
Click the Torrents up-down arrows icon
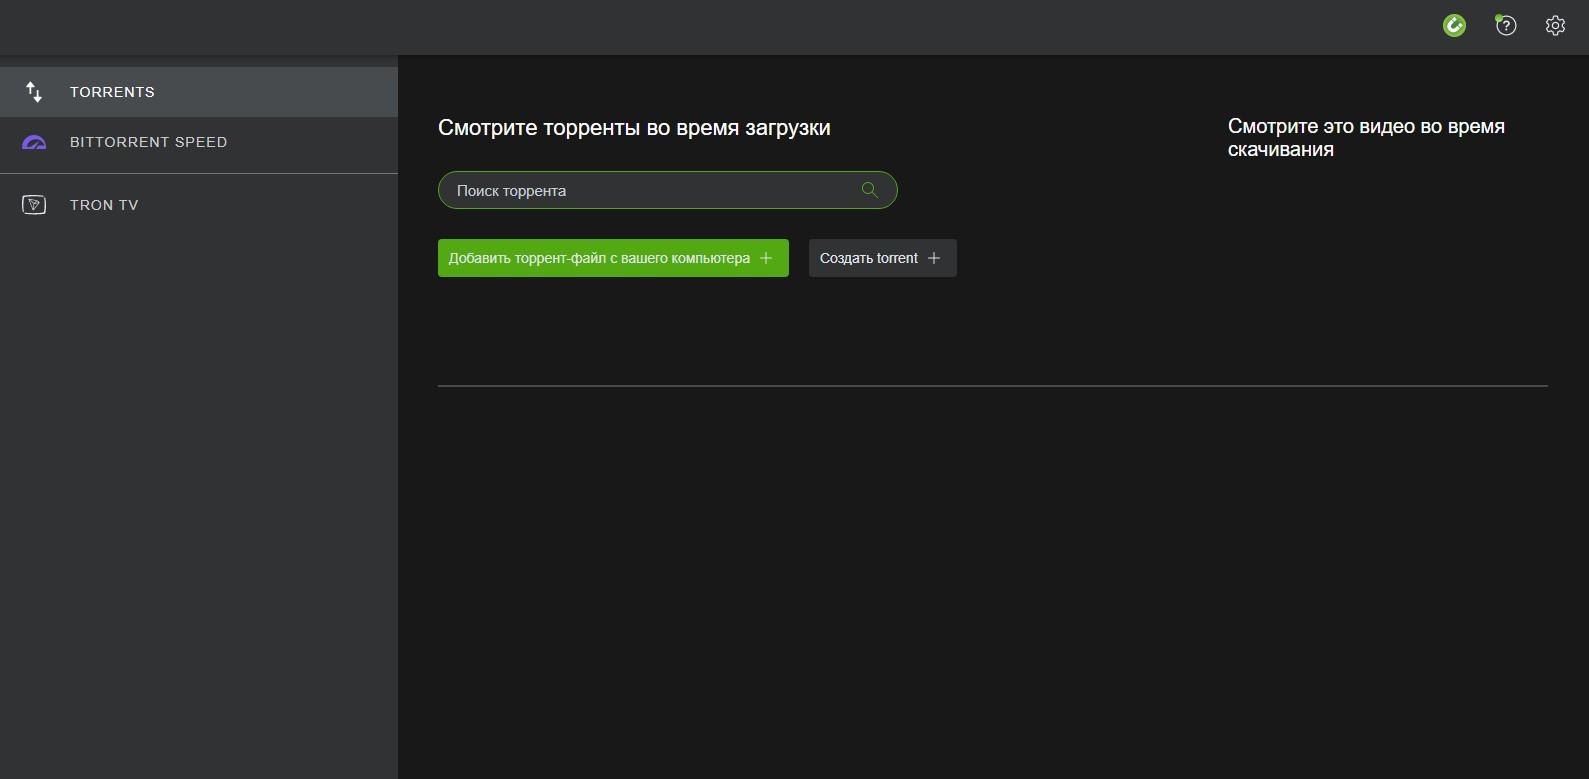click(34, 92)
